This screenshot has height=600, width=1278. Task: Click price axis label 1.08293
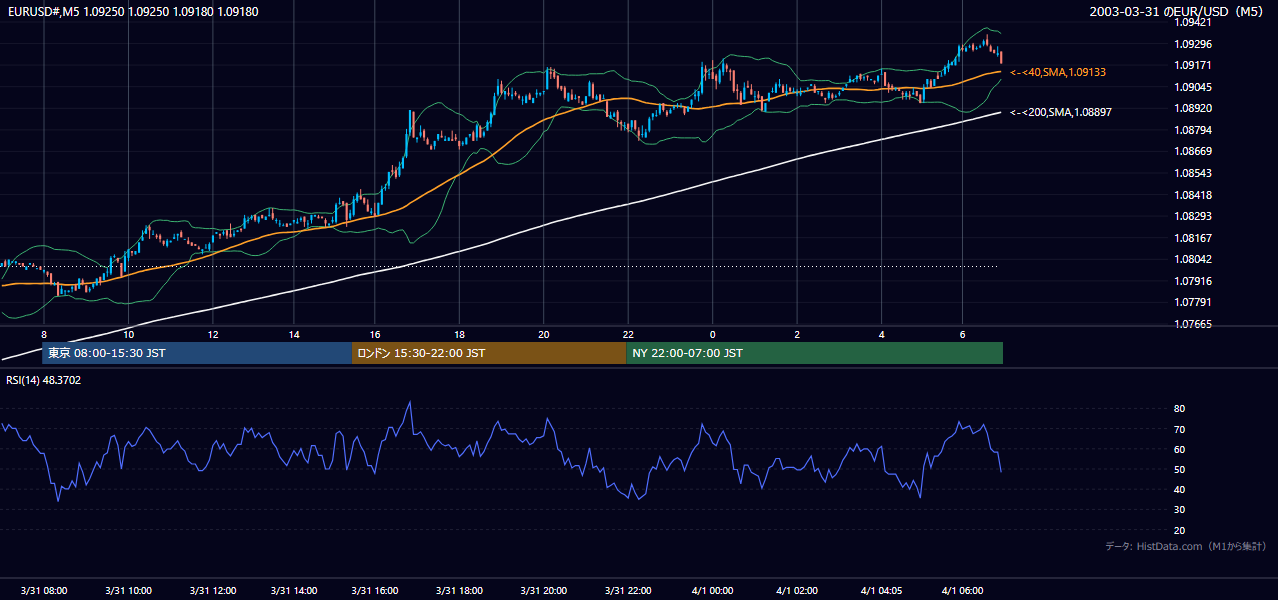coord(1193,216)
